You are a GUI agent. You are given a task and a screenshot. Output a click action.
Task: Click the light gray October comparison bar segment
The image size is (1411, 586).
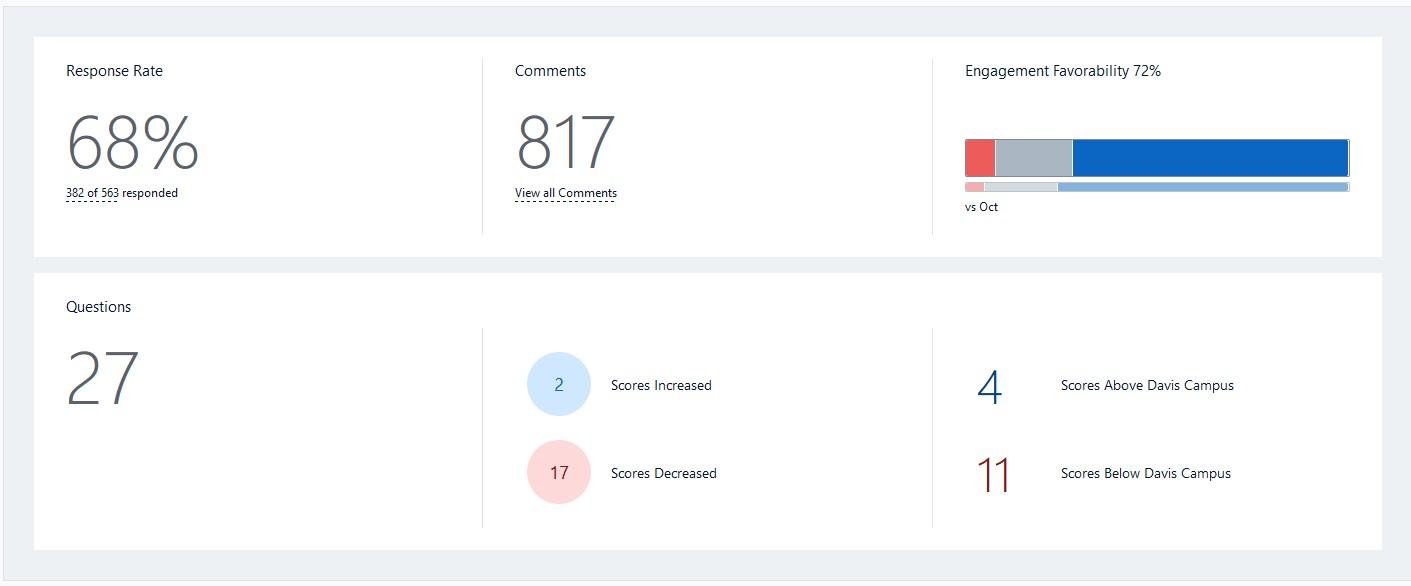pyautogui.click(x=1020, y=187)
